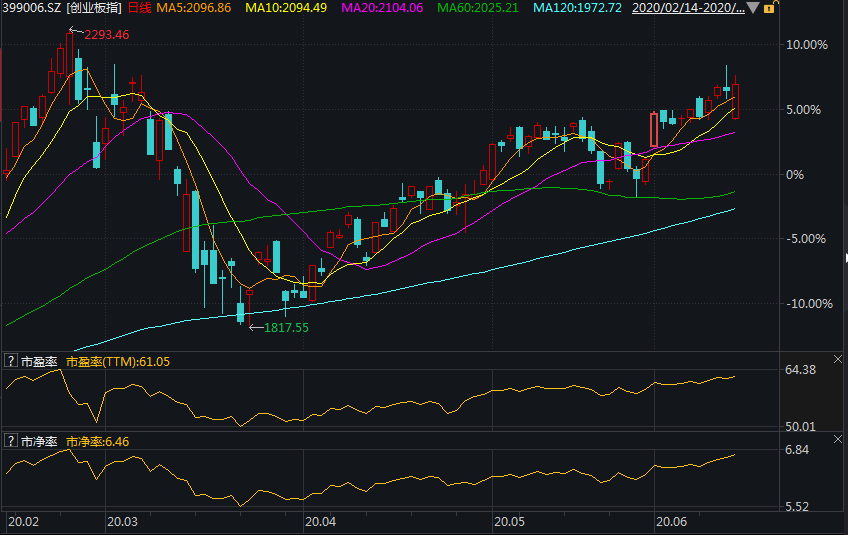
Task: Click the 20.04 date on timeline
Action: pos(320,522)
